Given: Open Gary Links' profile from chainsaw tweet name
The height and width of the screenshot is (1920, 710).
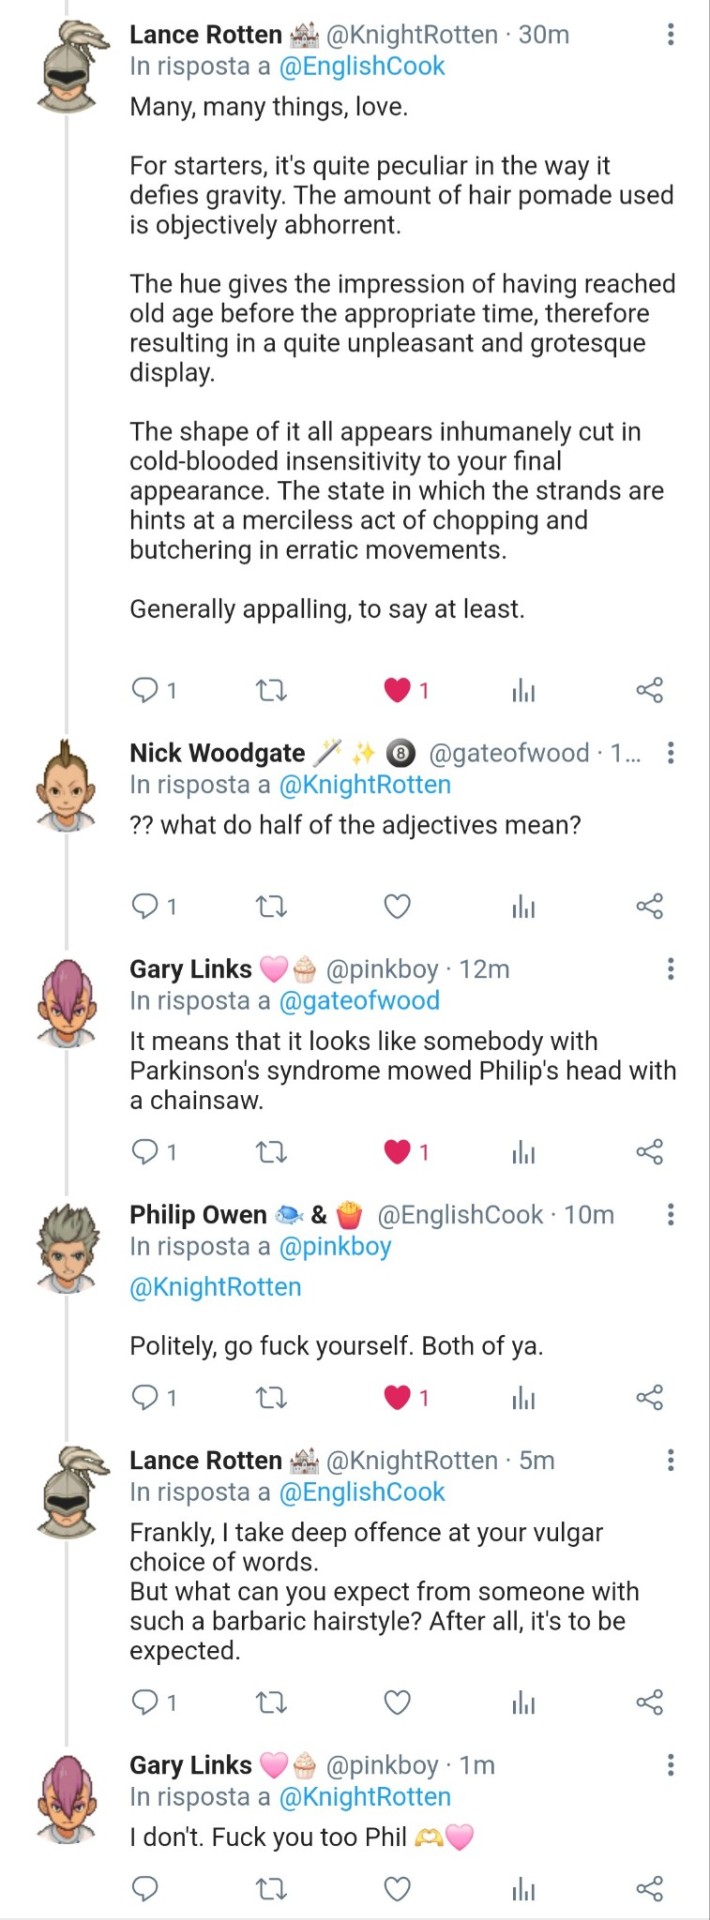Looking at the screenshot, I should [x=190, y=969].
